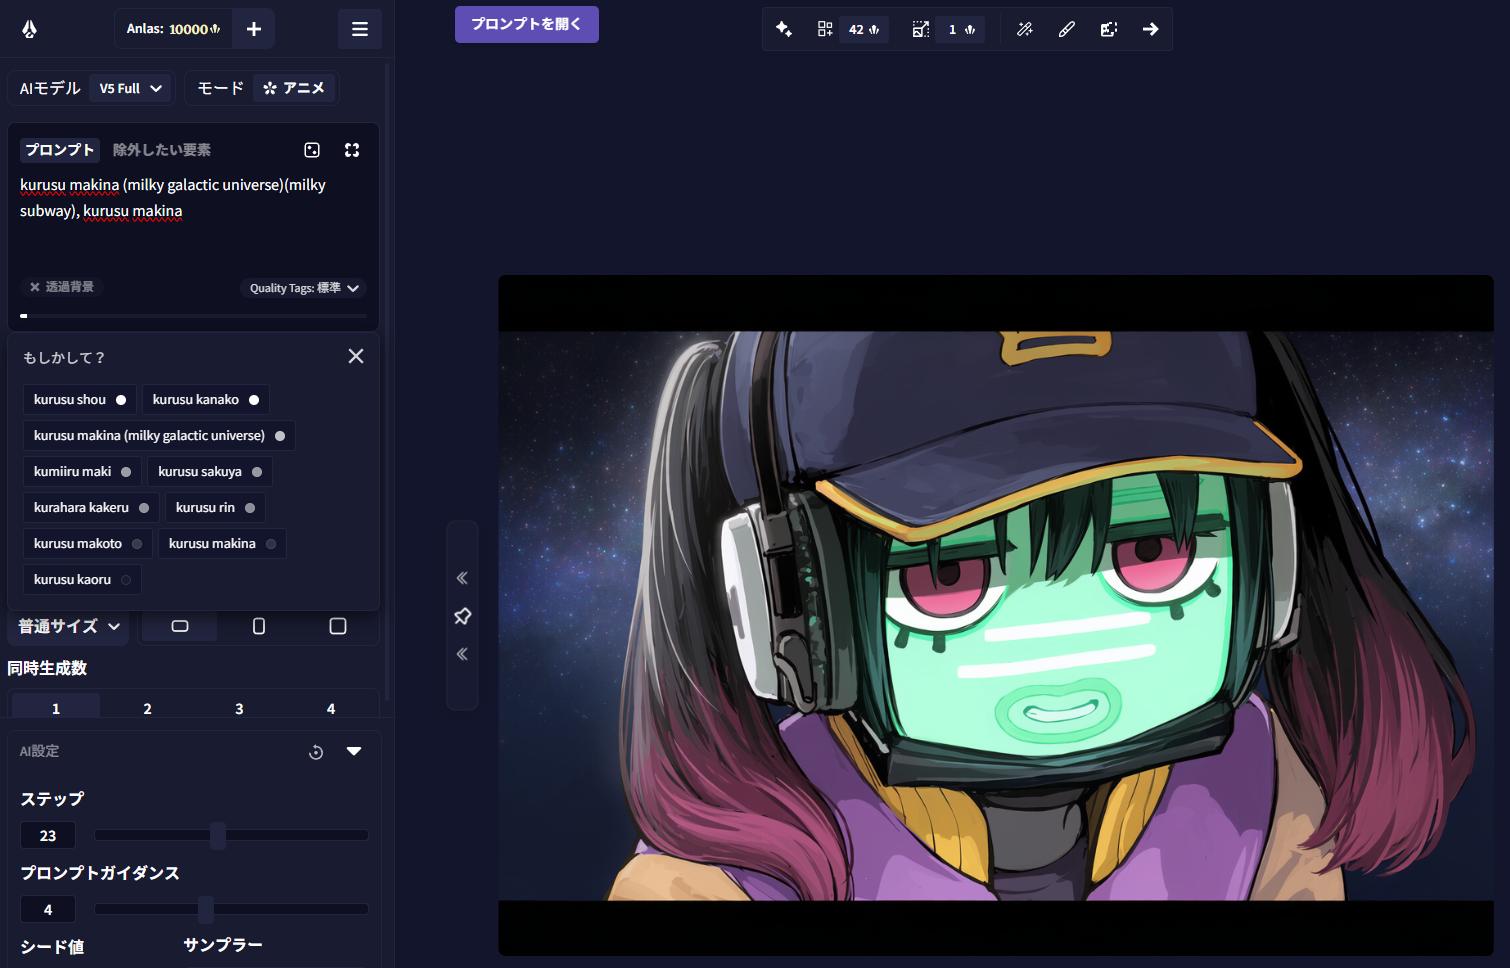Select the kurusu shou suggestion
This screenshot has width=1510, height=968.
(x=80, y=400)
